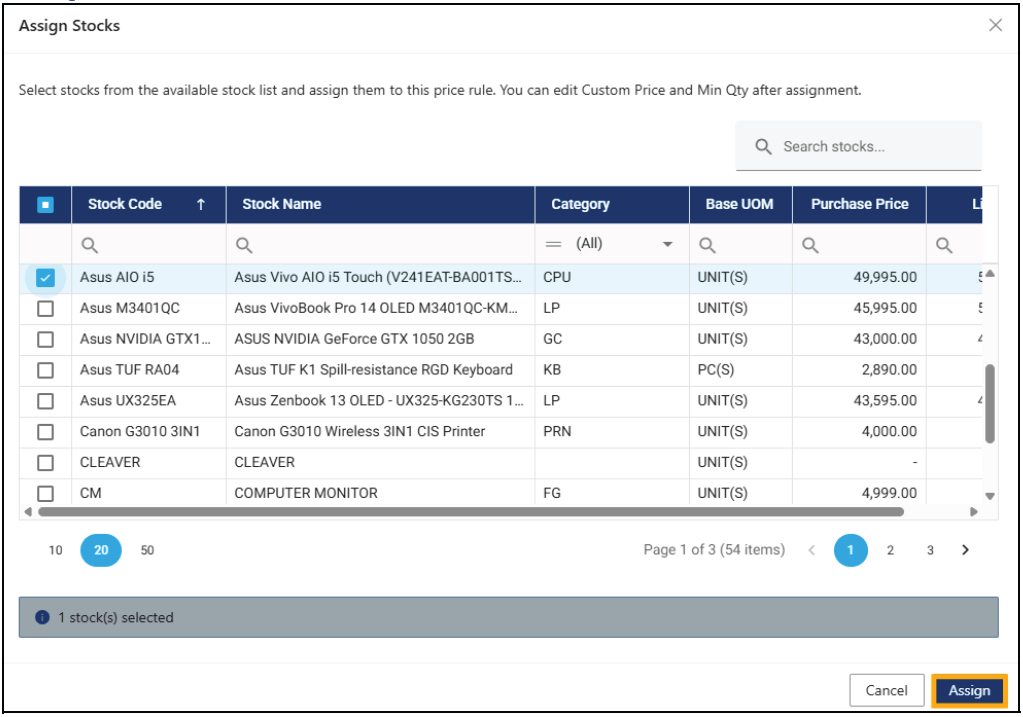Cancel the stock assignment
This screenshot has width=1023, height=717.
click(x=886, y=690)
